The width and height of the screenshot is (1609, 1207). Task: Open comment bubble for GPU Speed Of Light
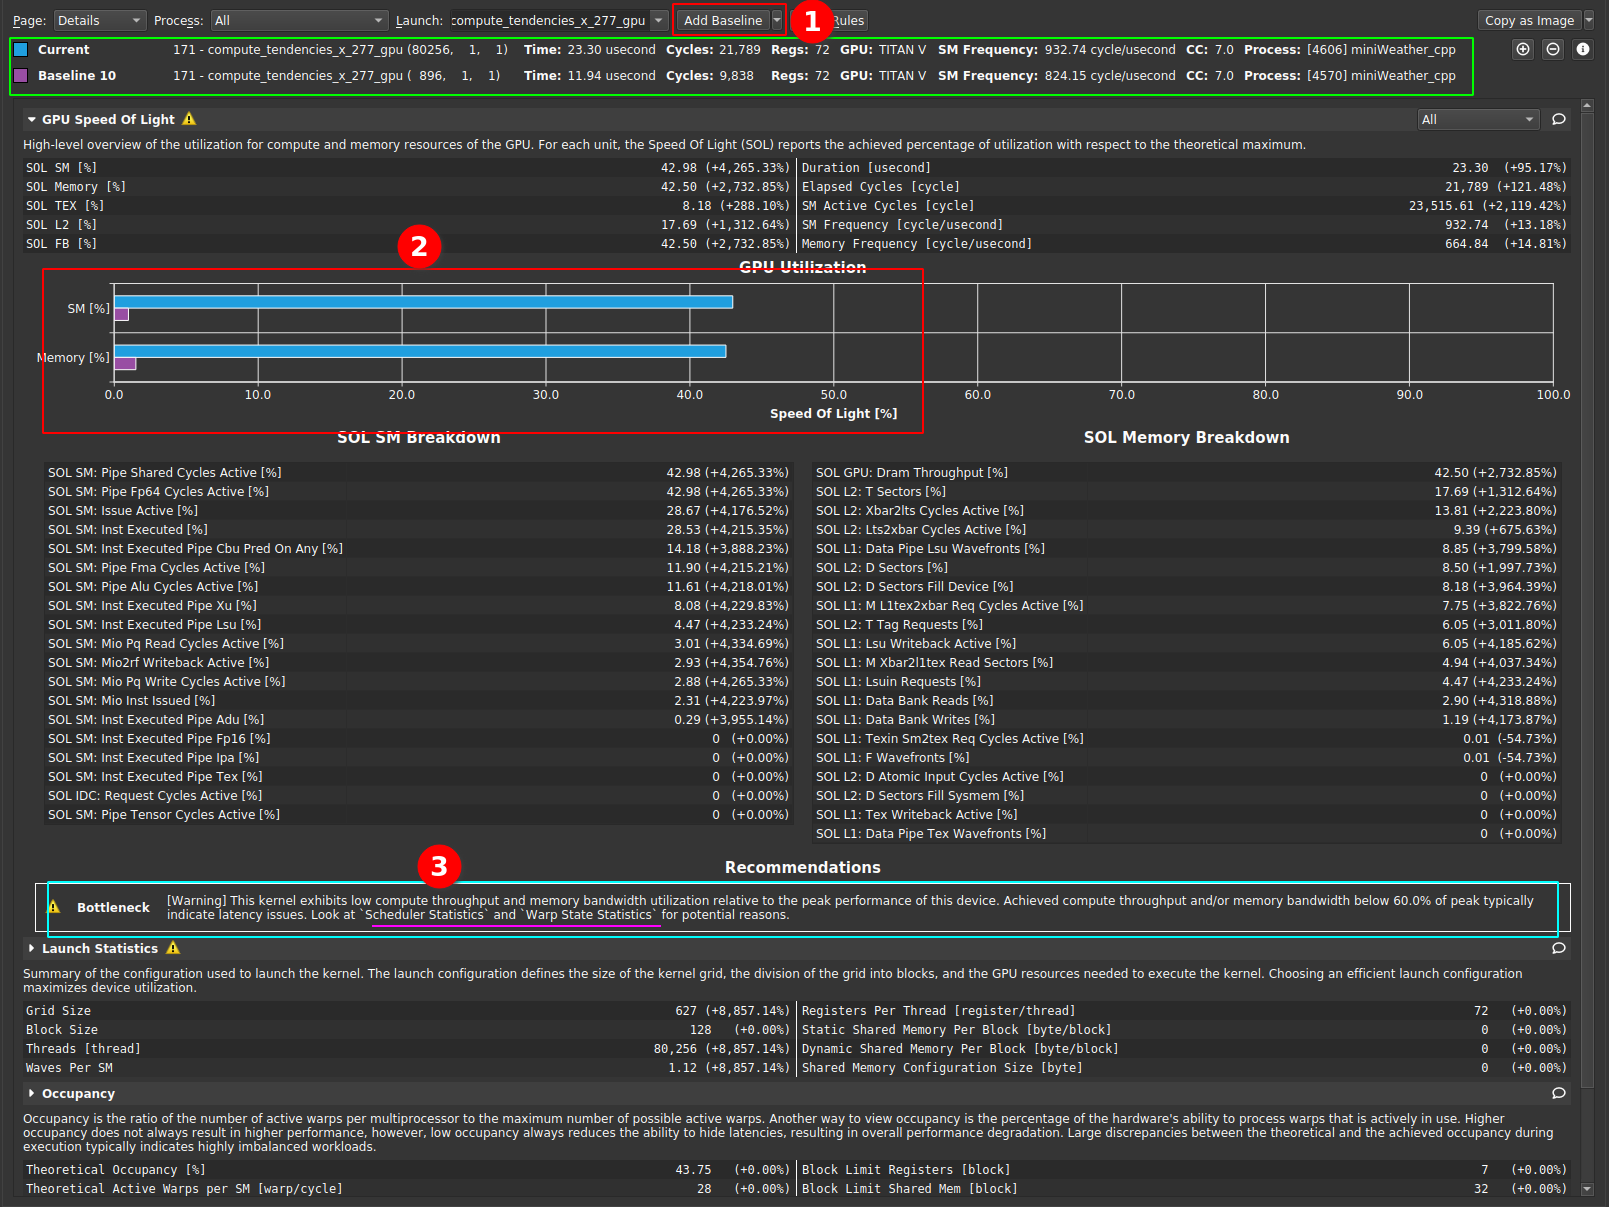click(x=1558, y=120)
